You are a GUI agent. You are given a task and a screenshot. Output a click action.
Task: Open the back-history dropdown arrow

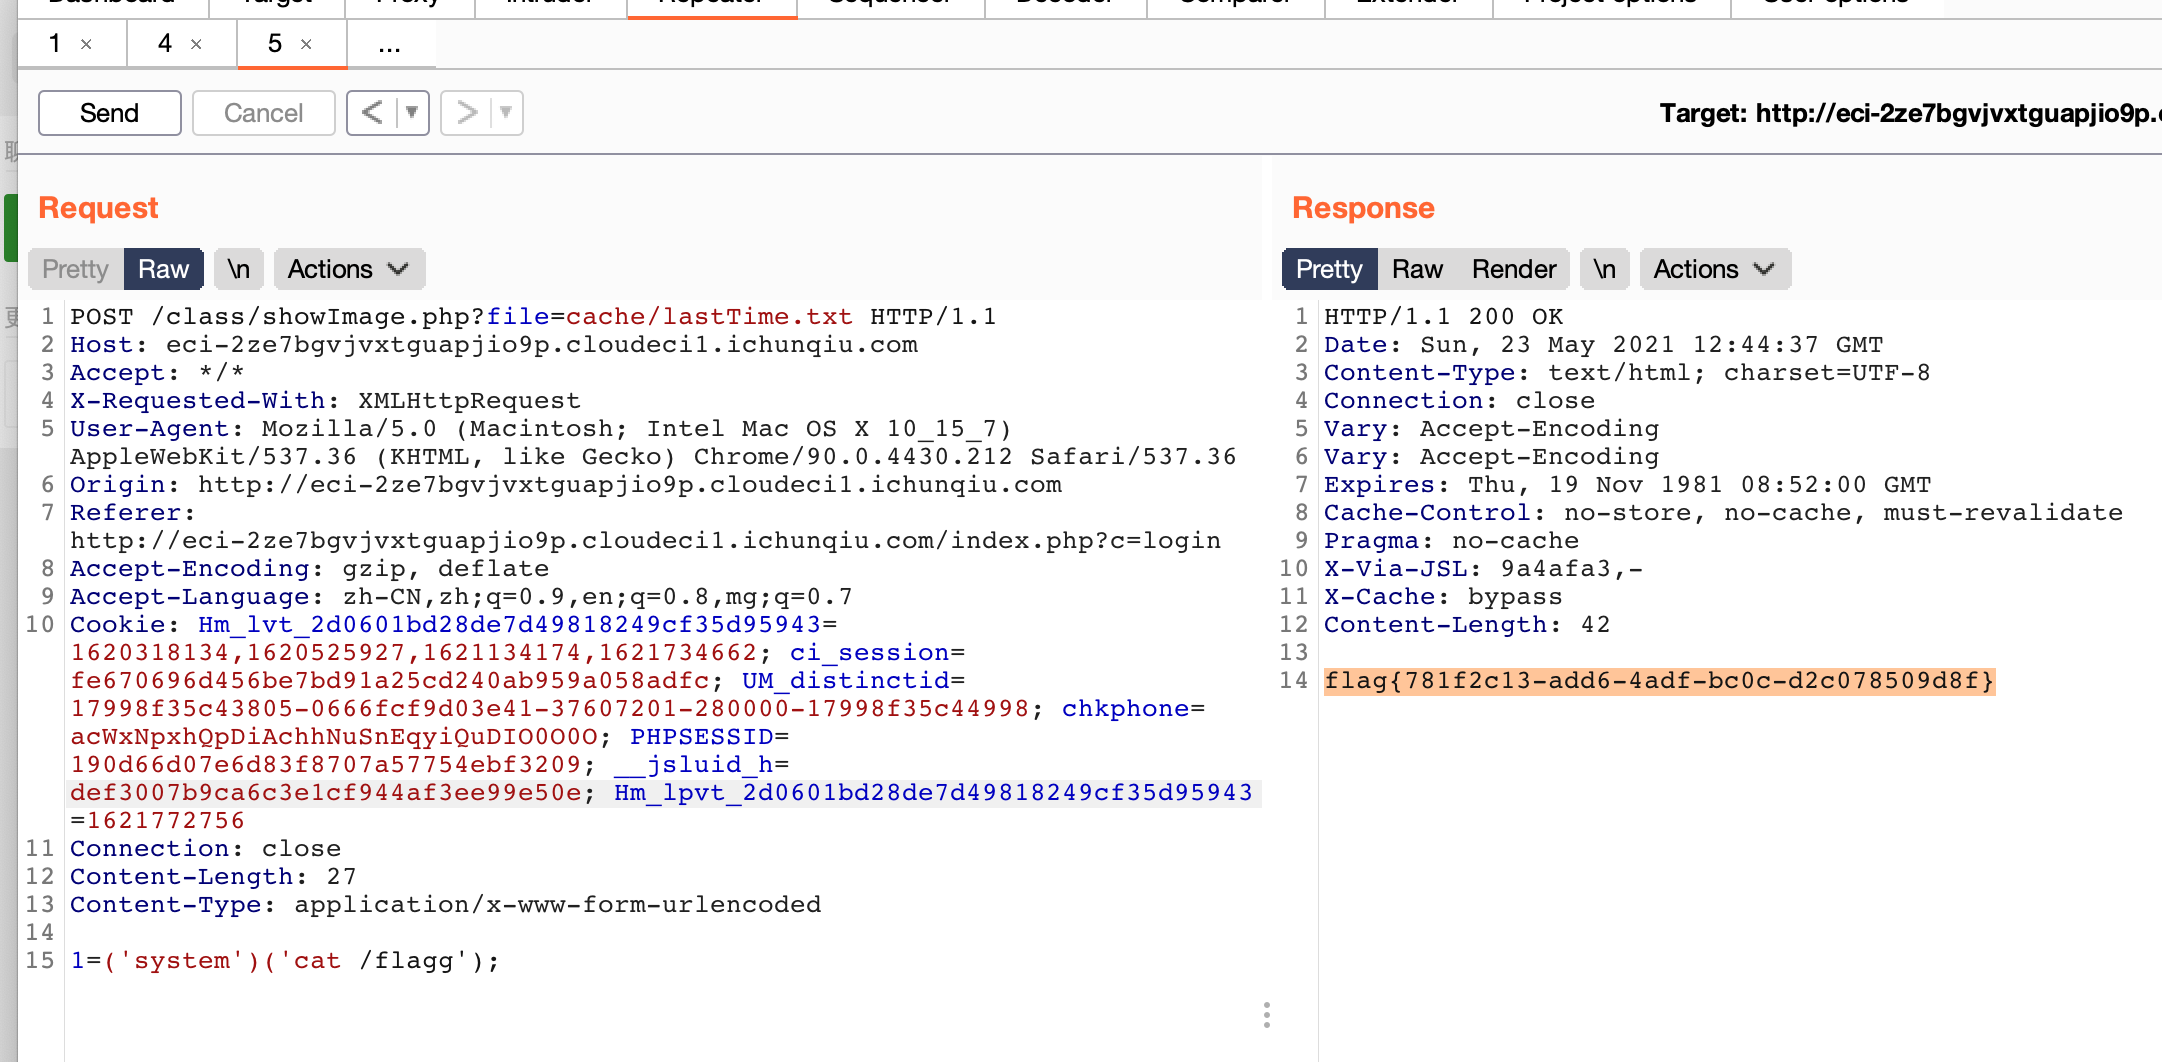[x=412, y=113]
